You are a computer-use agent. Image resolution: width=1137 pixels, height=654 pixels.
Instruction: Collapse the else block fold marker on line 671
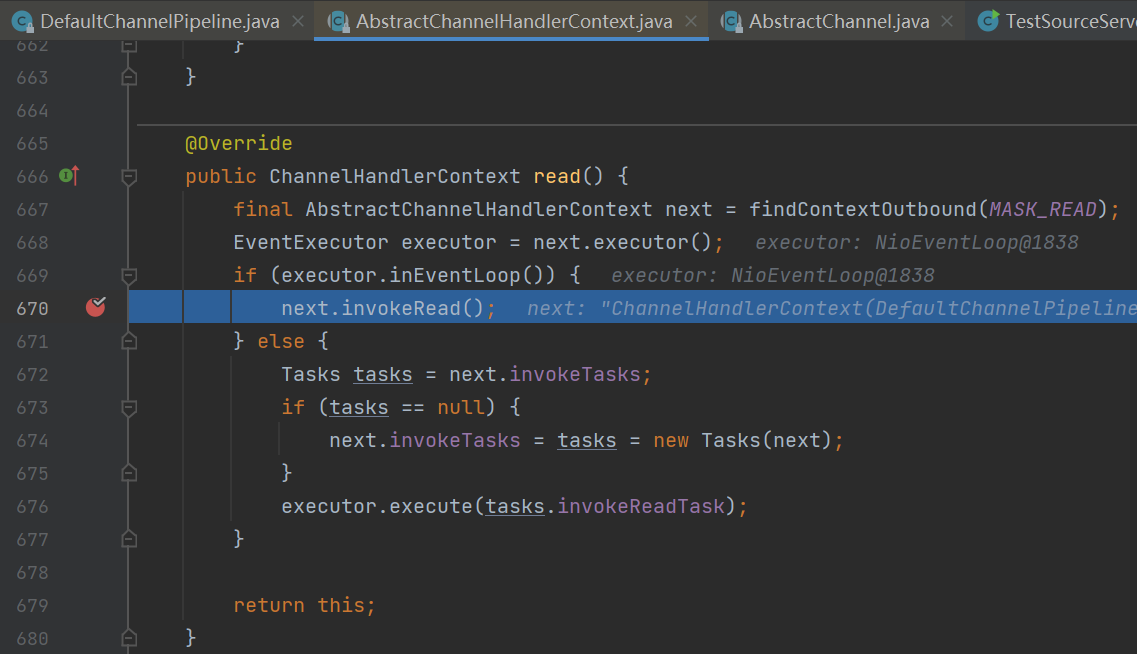click(128, 342)
